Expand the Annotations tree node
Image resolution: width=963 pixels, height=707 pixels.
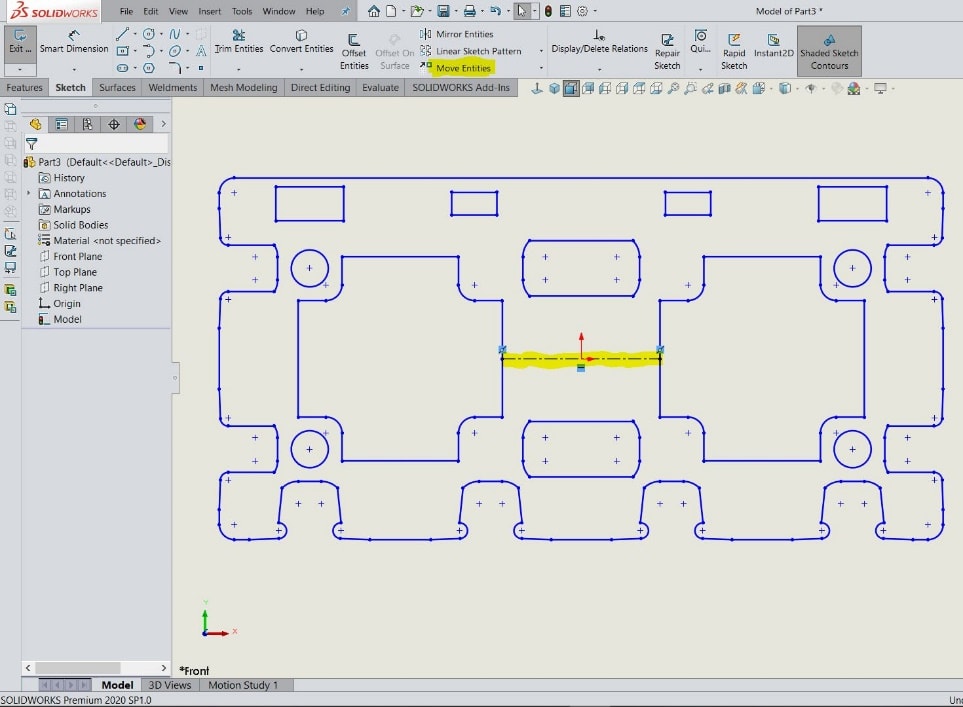[29, 193]
